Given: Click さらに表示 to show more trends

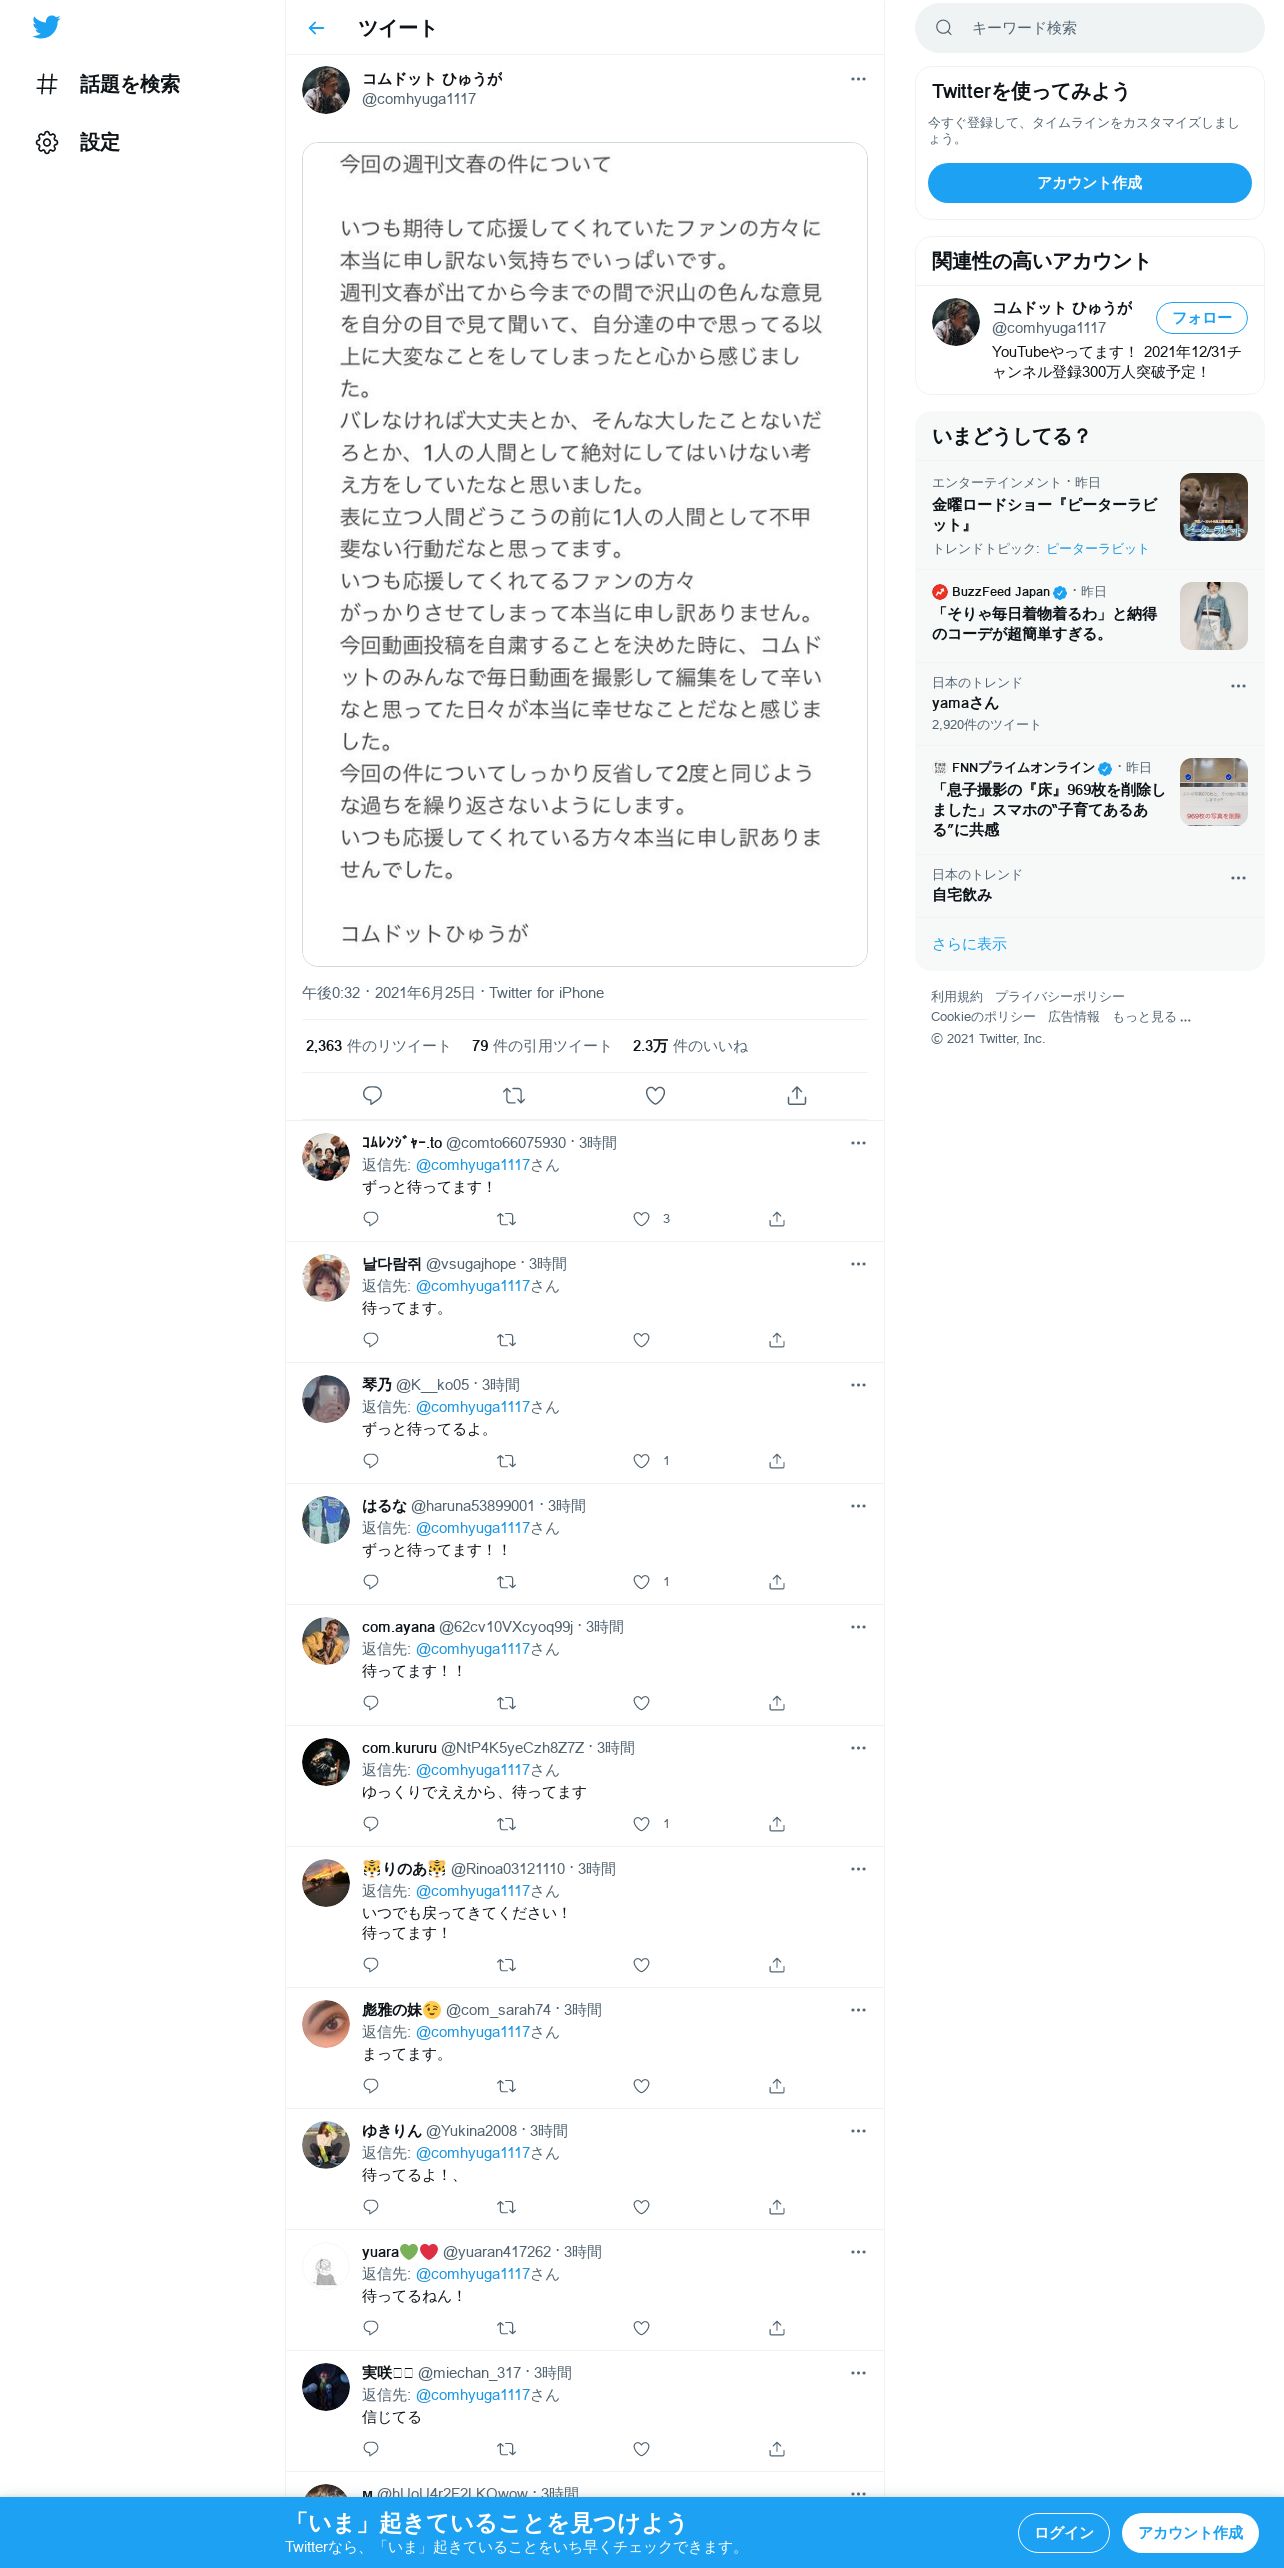Looking at the screenshot, I should pyautogui.click(x=969, y=944).
